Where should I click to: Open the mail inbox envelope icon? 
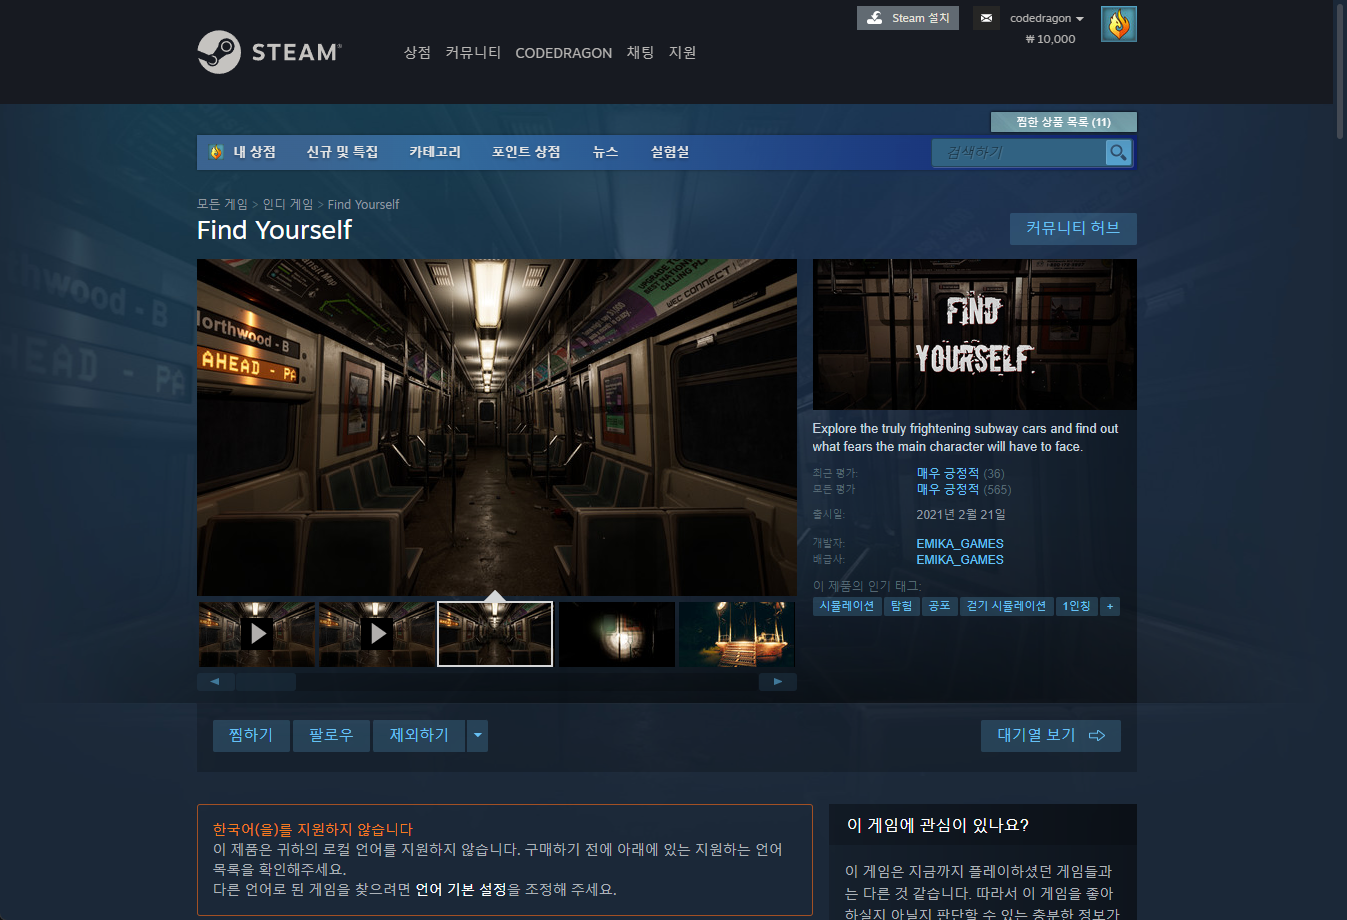(986, 18)
